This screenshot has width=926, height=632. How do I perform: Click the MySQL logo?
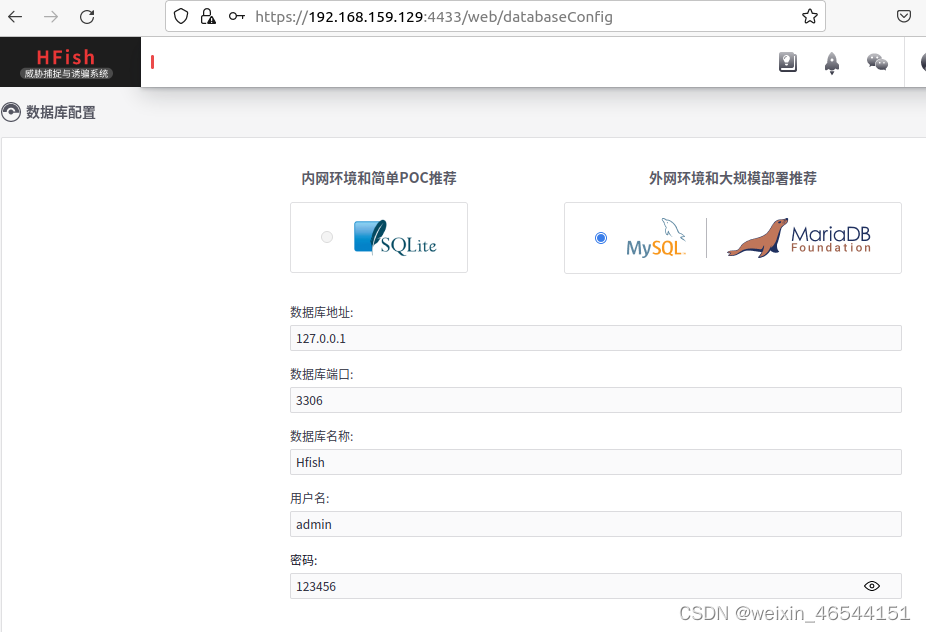point(656,237)
